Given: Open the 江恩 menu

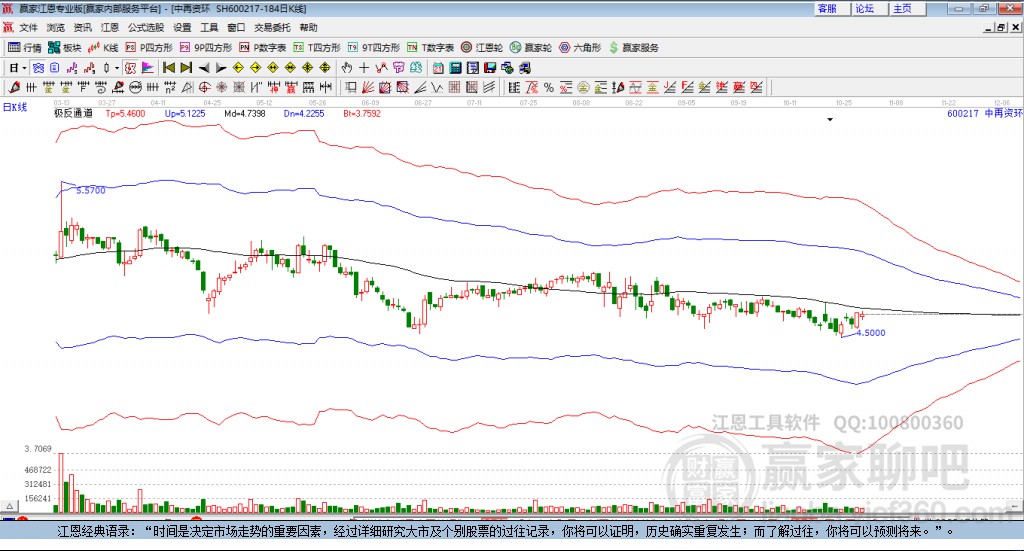Looking at the screenshot, I should 110,27.
